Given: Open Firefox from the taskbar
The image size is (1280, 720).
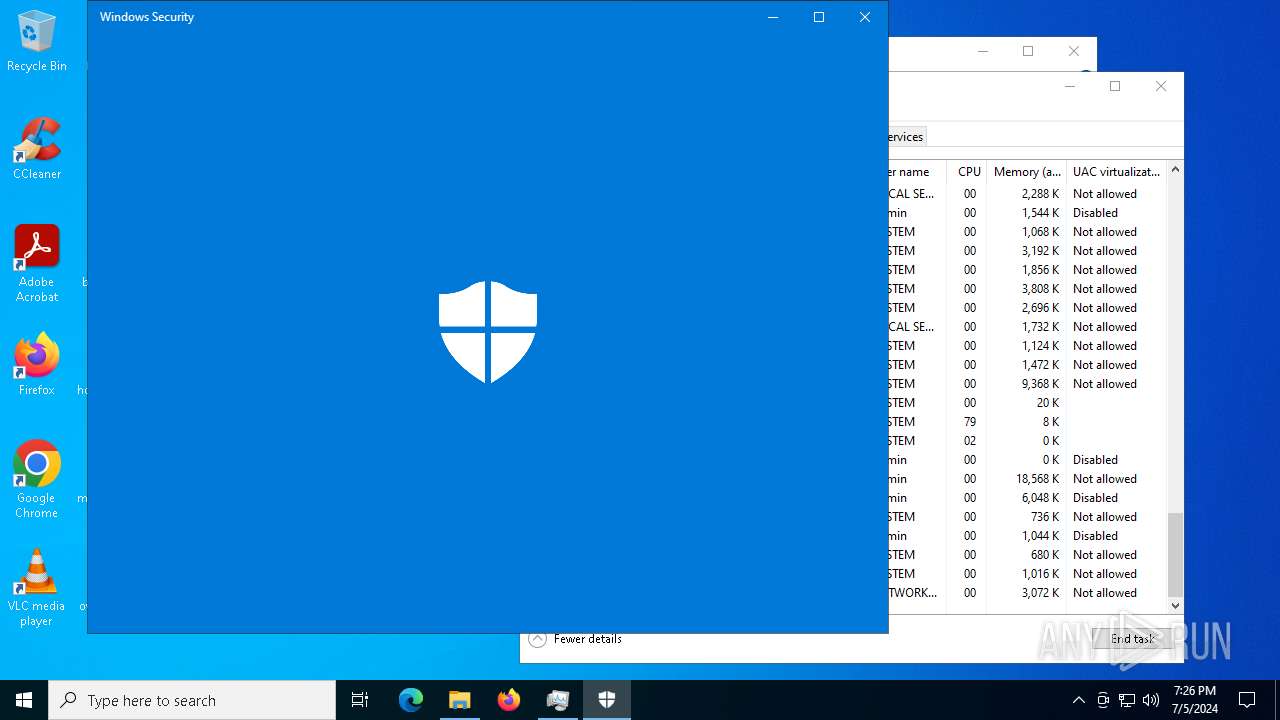Looking at the screenshot, I should pyautogui.click(x=509, y=700).
